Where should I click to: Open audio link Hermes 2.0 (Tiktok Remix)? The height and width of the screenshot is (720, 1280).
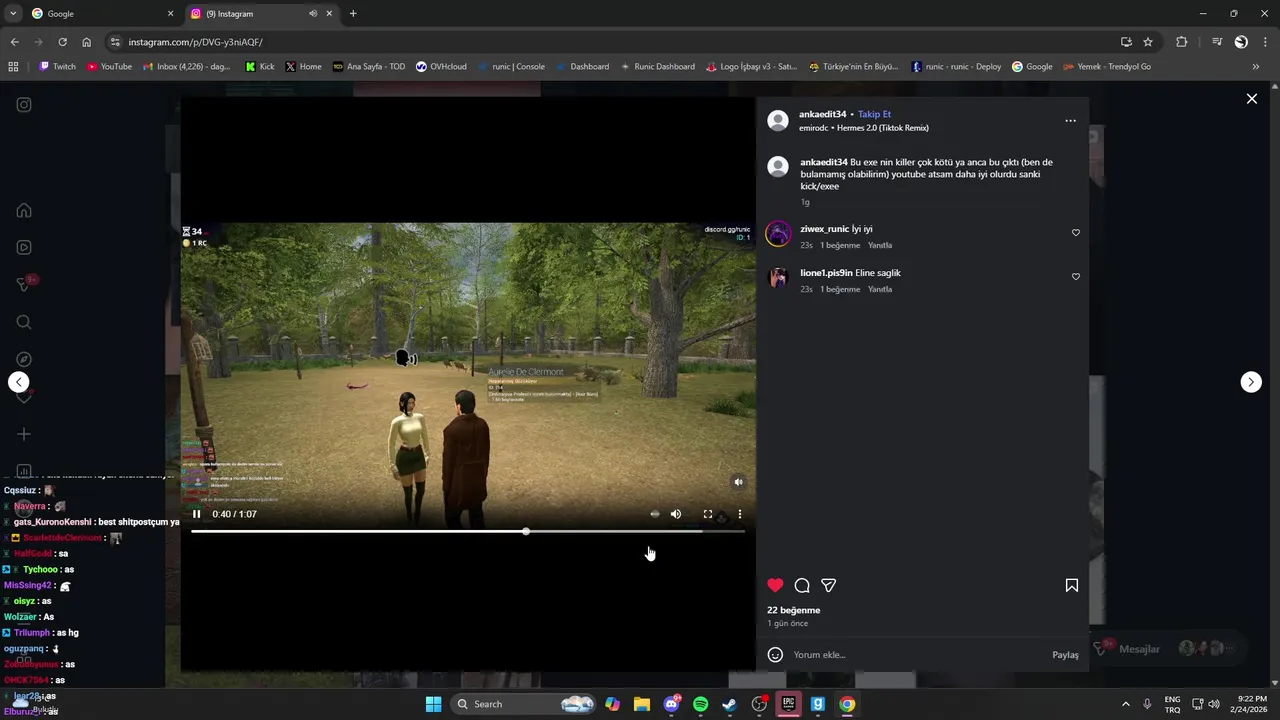[883, 128]
